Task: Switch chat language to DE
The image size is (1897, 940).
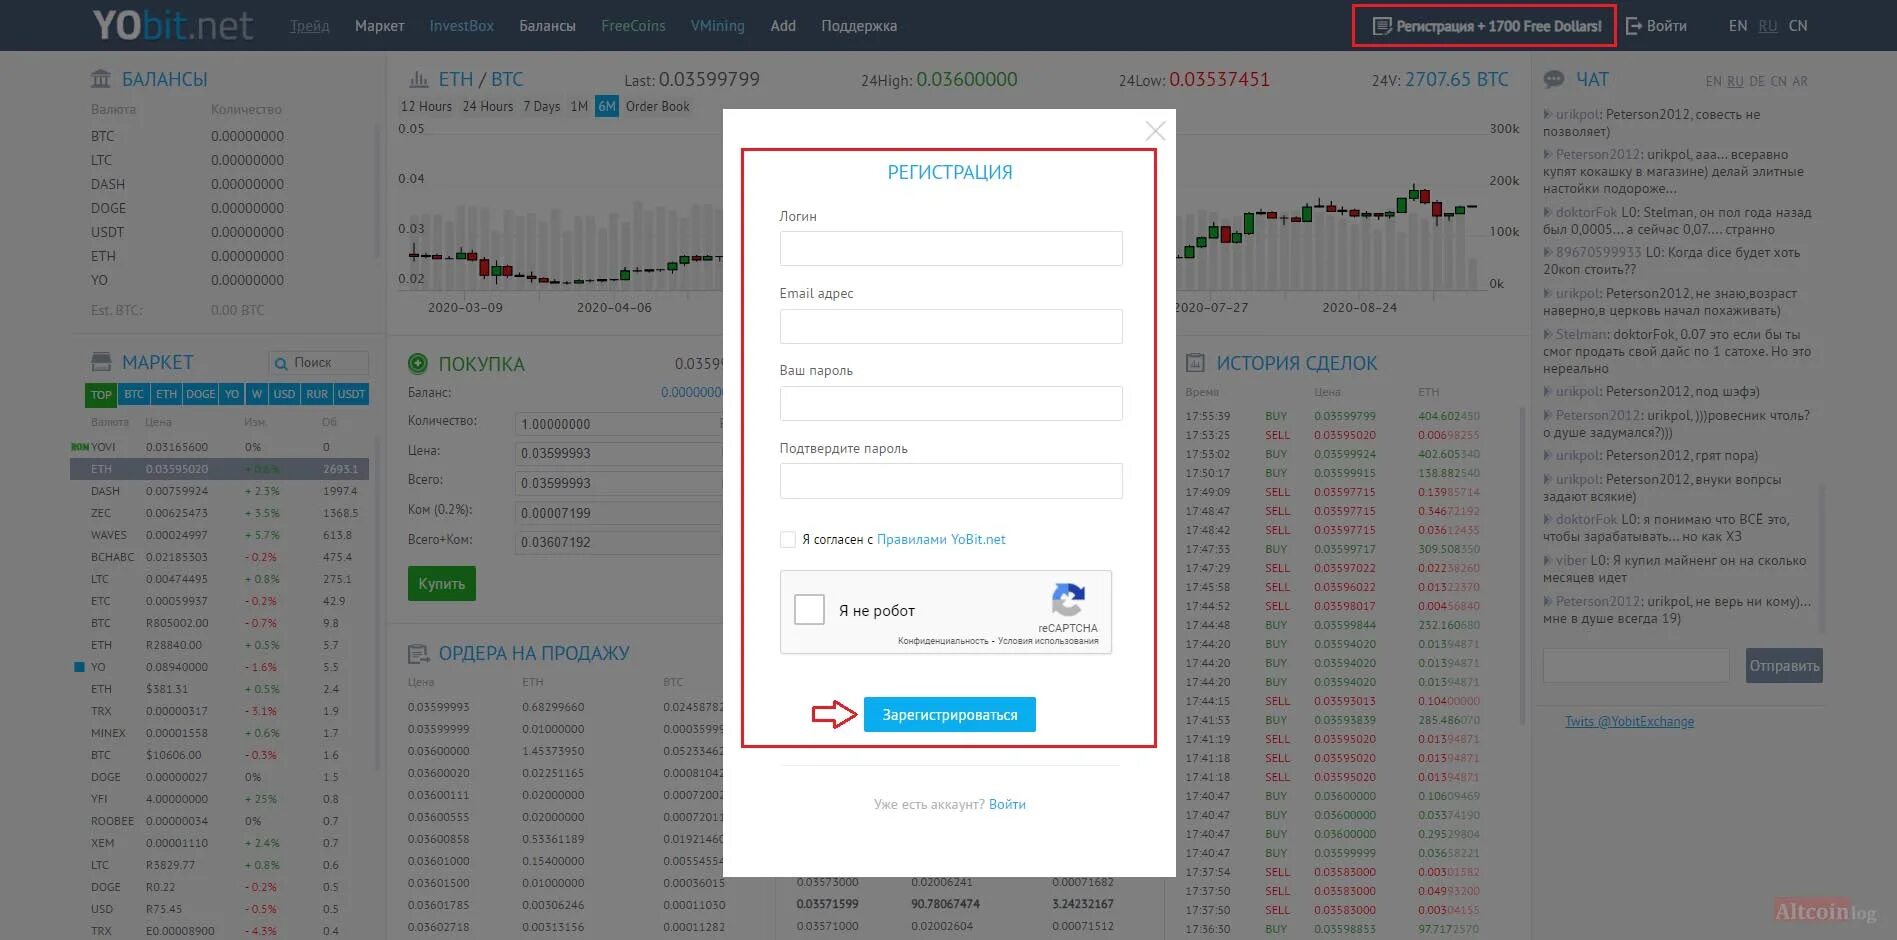Action: 1757,81
